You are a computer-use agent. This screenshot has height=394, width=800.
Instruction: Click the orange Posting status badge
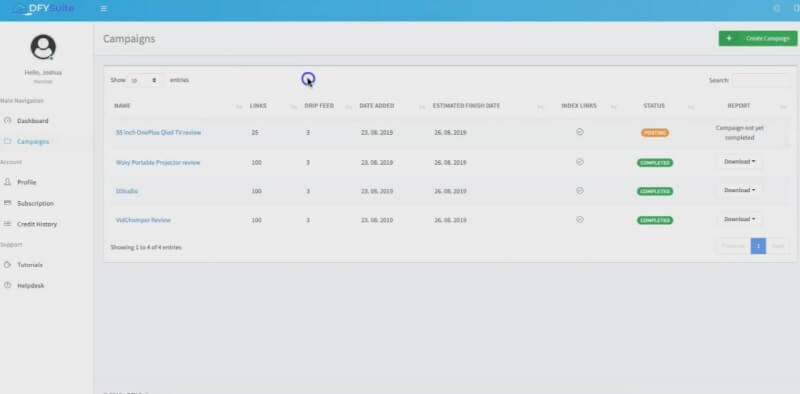pos(655,133)
